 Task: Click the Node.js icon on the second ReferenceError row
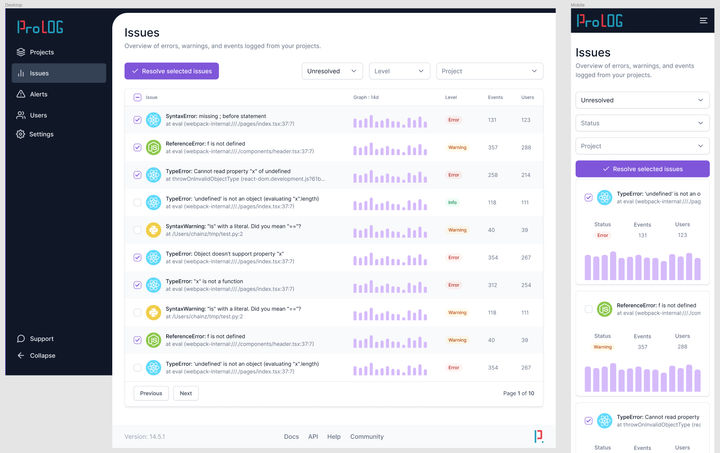[153, 340]
